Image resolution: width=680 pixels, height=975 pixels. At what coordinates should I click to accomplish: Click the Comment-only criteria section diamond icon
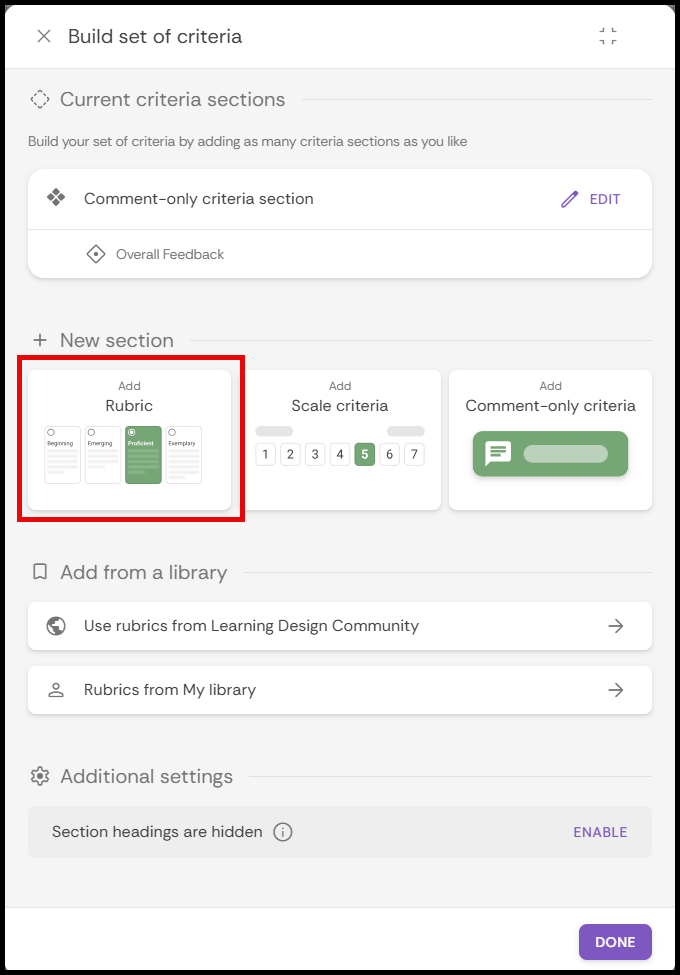point(56,198)
